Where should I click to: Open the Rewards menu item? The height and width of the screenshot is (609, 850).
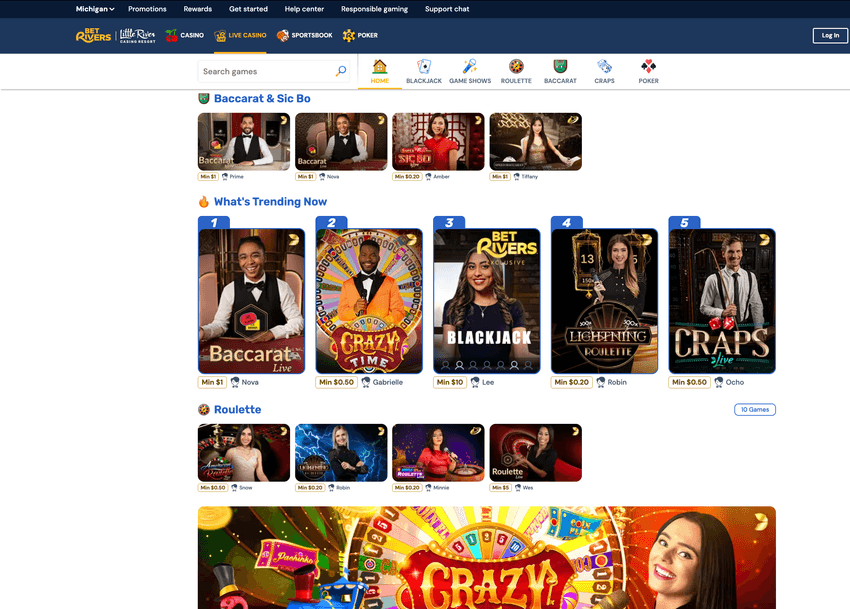[197, 8]
